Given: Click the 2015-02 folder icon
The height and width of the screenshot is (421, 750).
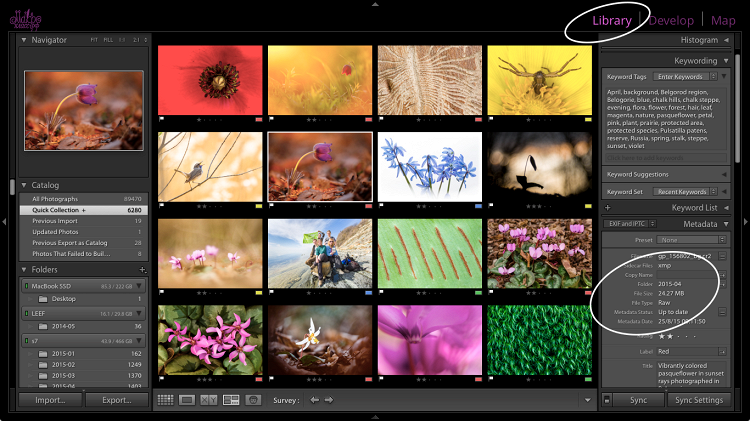Looking at the screenshot, I should pyautogui.click(x=43, y=365).
